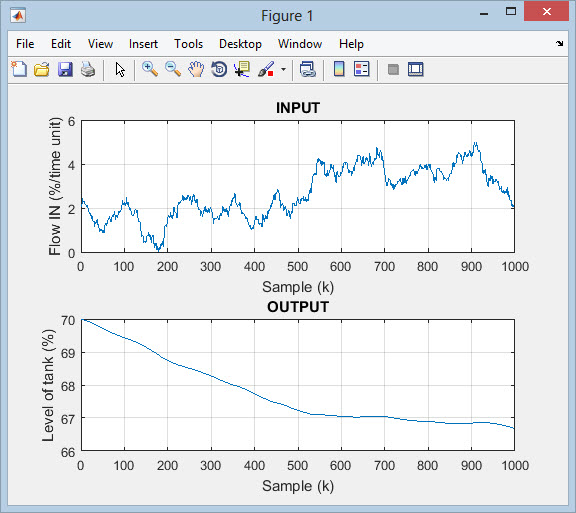Activate the Zoom Out magnifier tool
576x513 pixels.
(x=173, y=69)
